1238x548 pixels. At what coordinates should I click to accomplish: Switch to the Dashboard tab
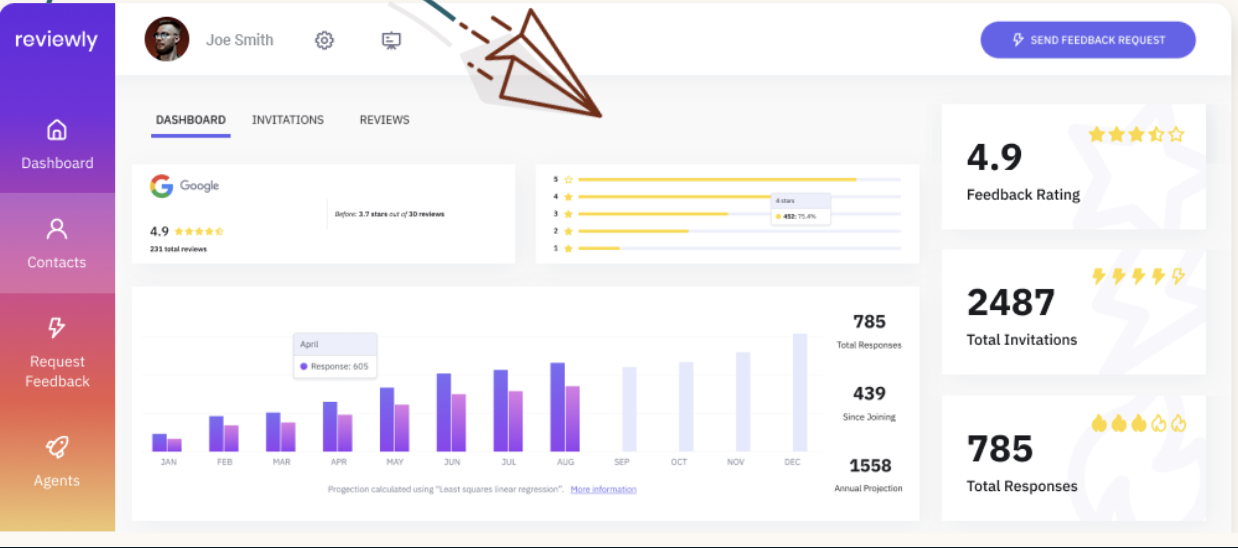coord(190,120)
